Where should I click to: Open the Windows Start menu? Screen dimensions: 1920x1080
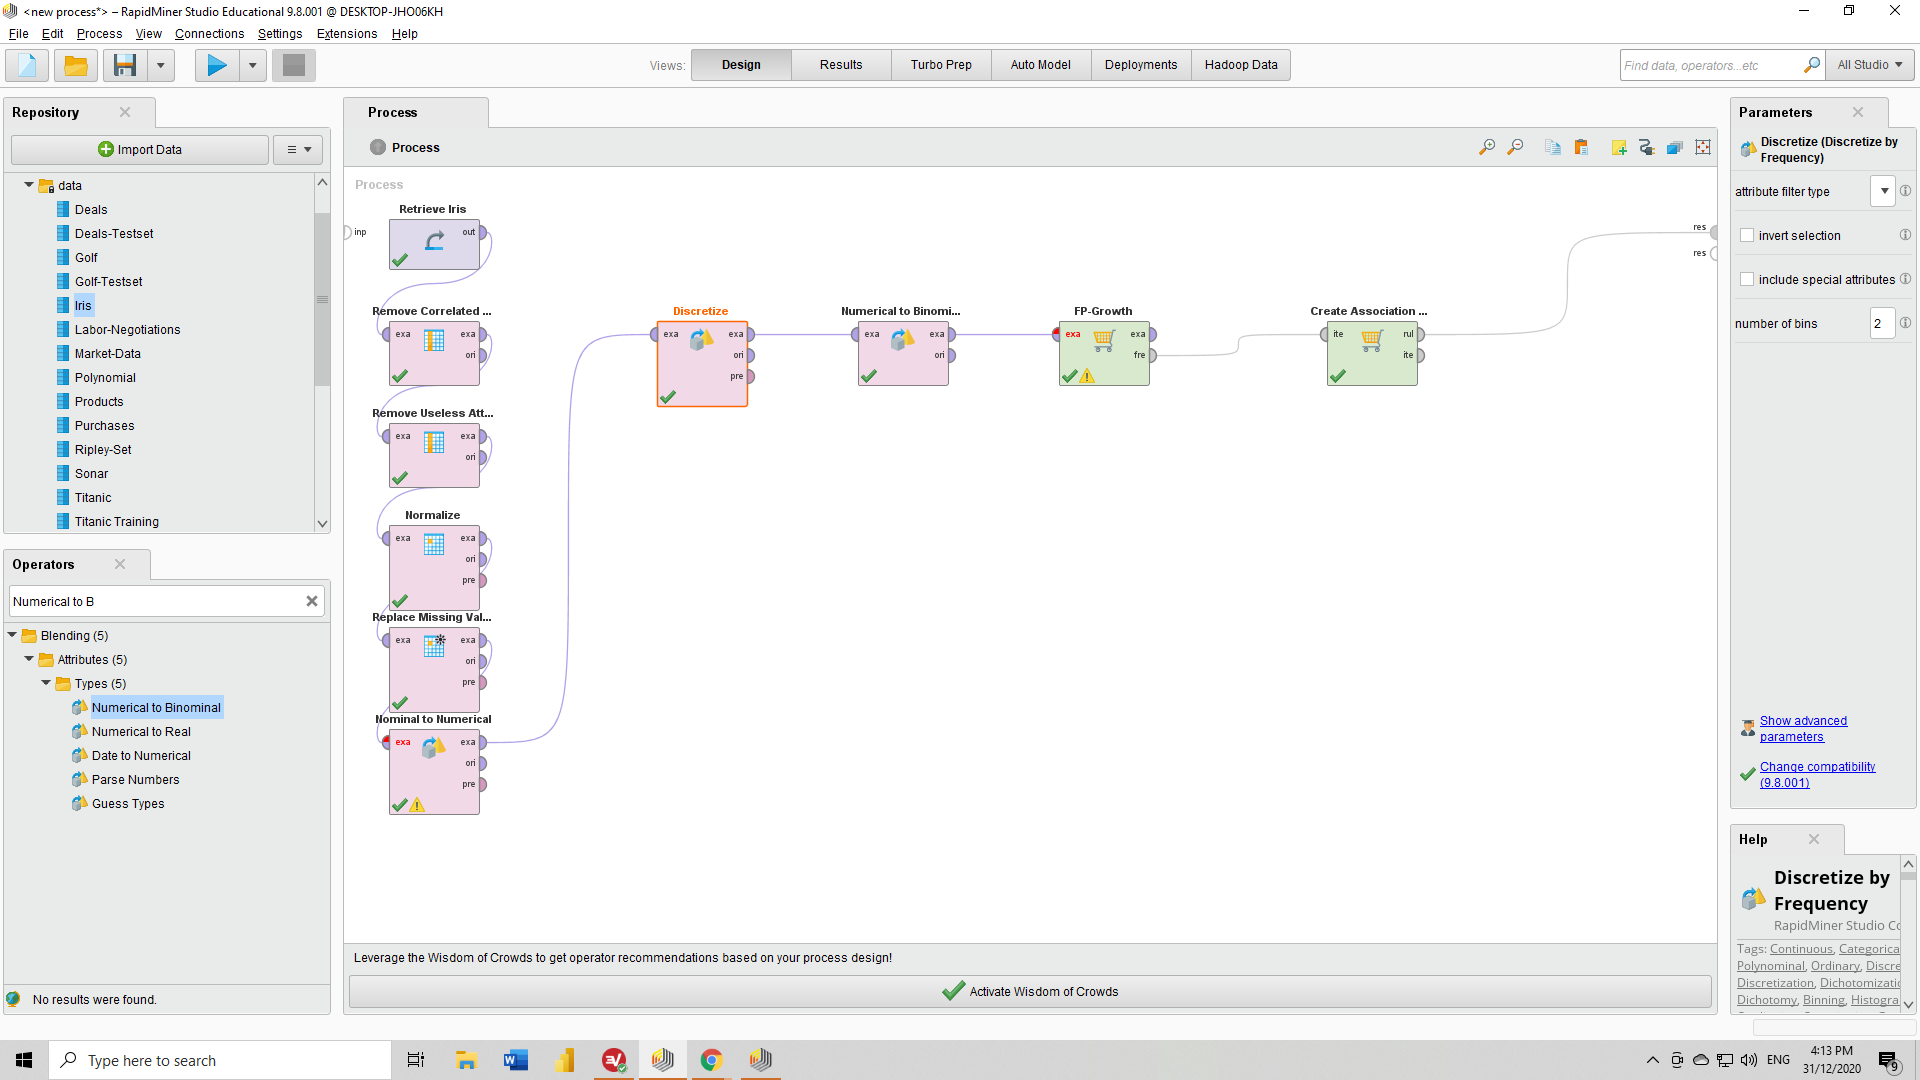pos(24,1060)
